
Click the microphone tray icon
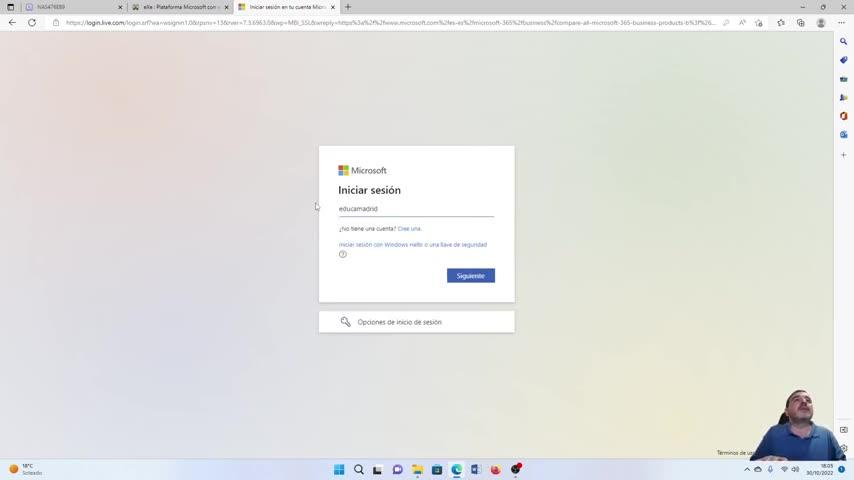pyautogui.click(x=770, y=470)
